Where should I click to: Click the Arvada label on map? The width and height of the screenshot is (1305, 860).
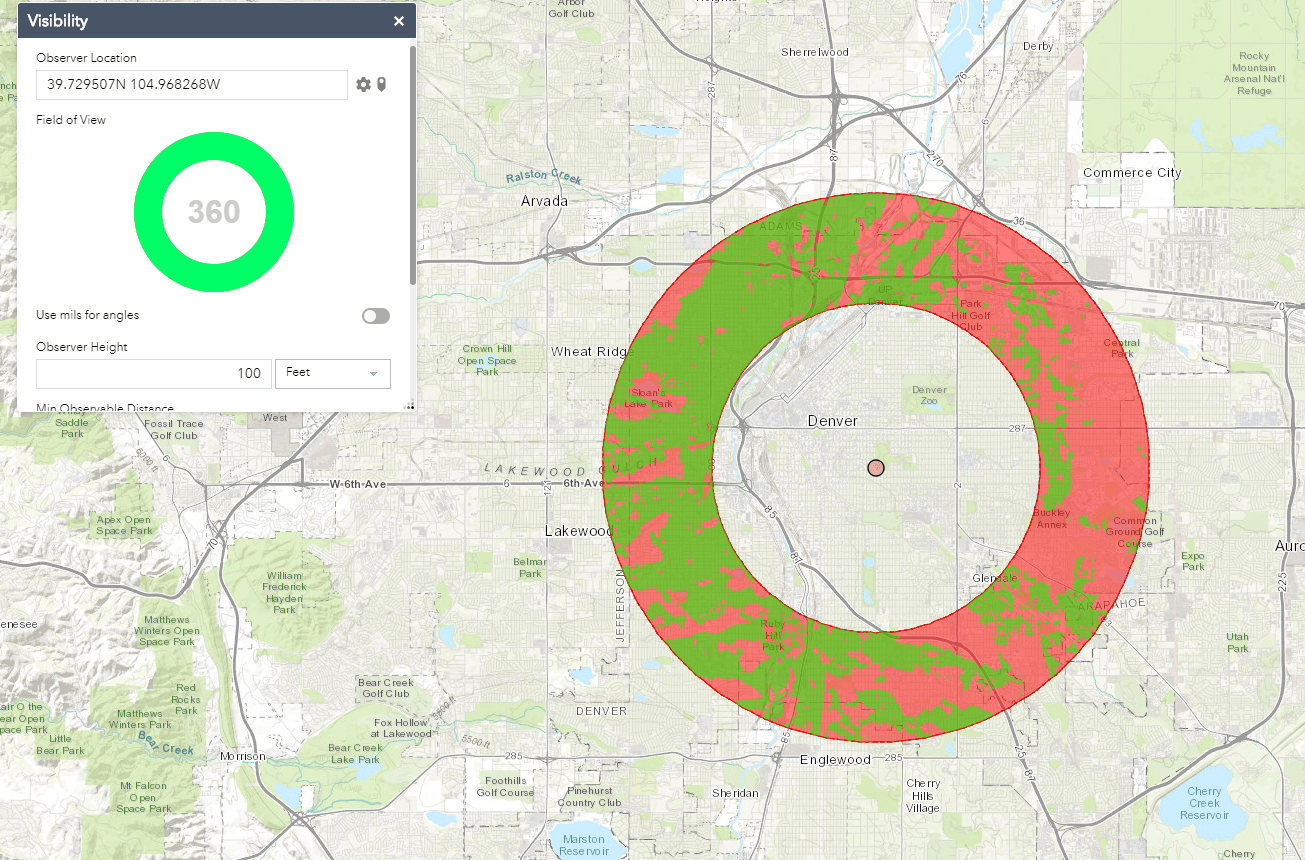(544, 201)
